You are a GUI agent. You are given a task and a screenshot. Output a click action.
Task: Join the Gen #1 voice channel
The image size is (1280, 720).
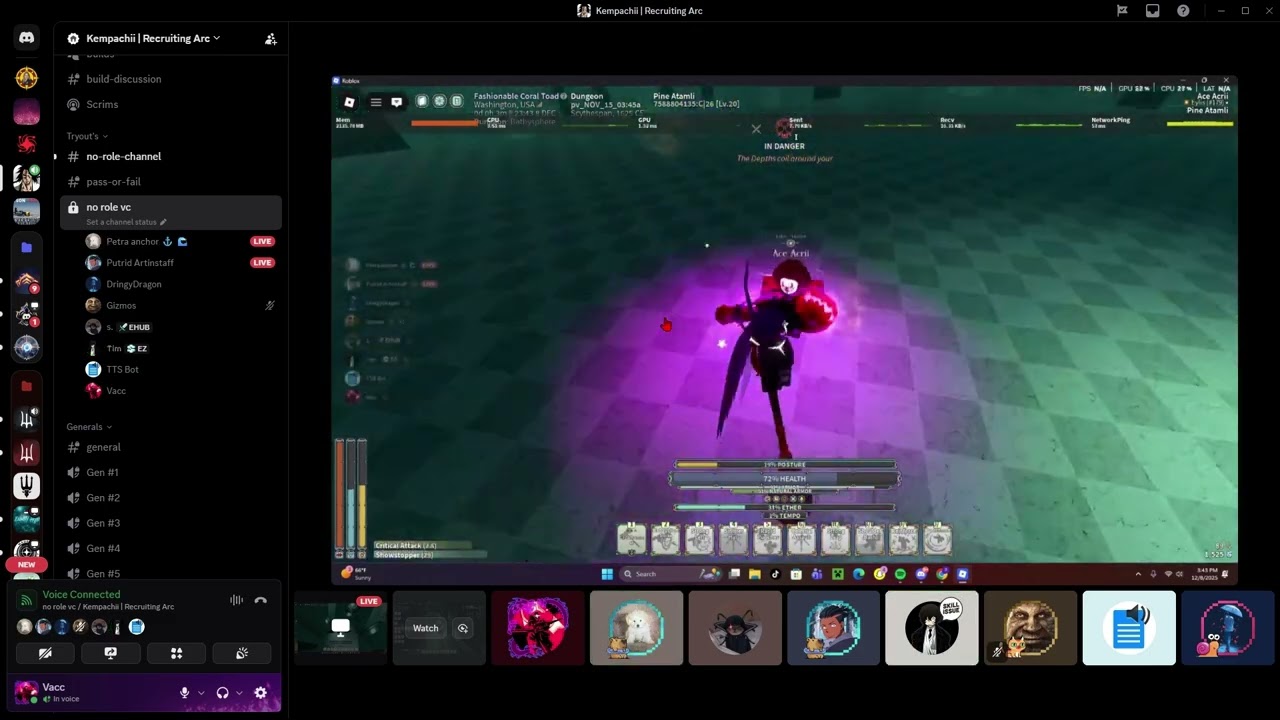(171, 472)
